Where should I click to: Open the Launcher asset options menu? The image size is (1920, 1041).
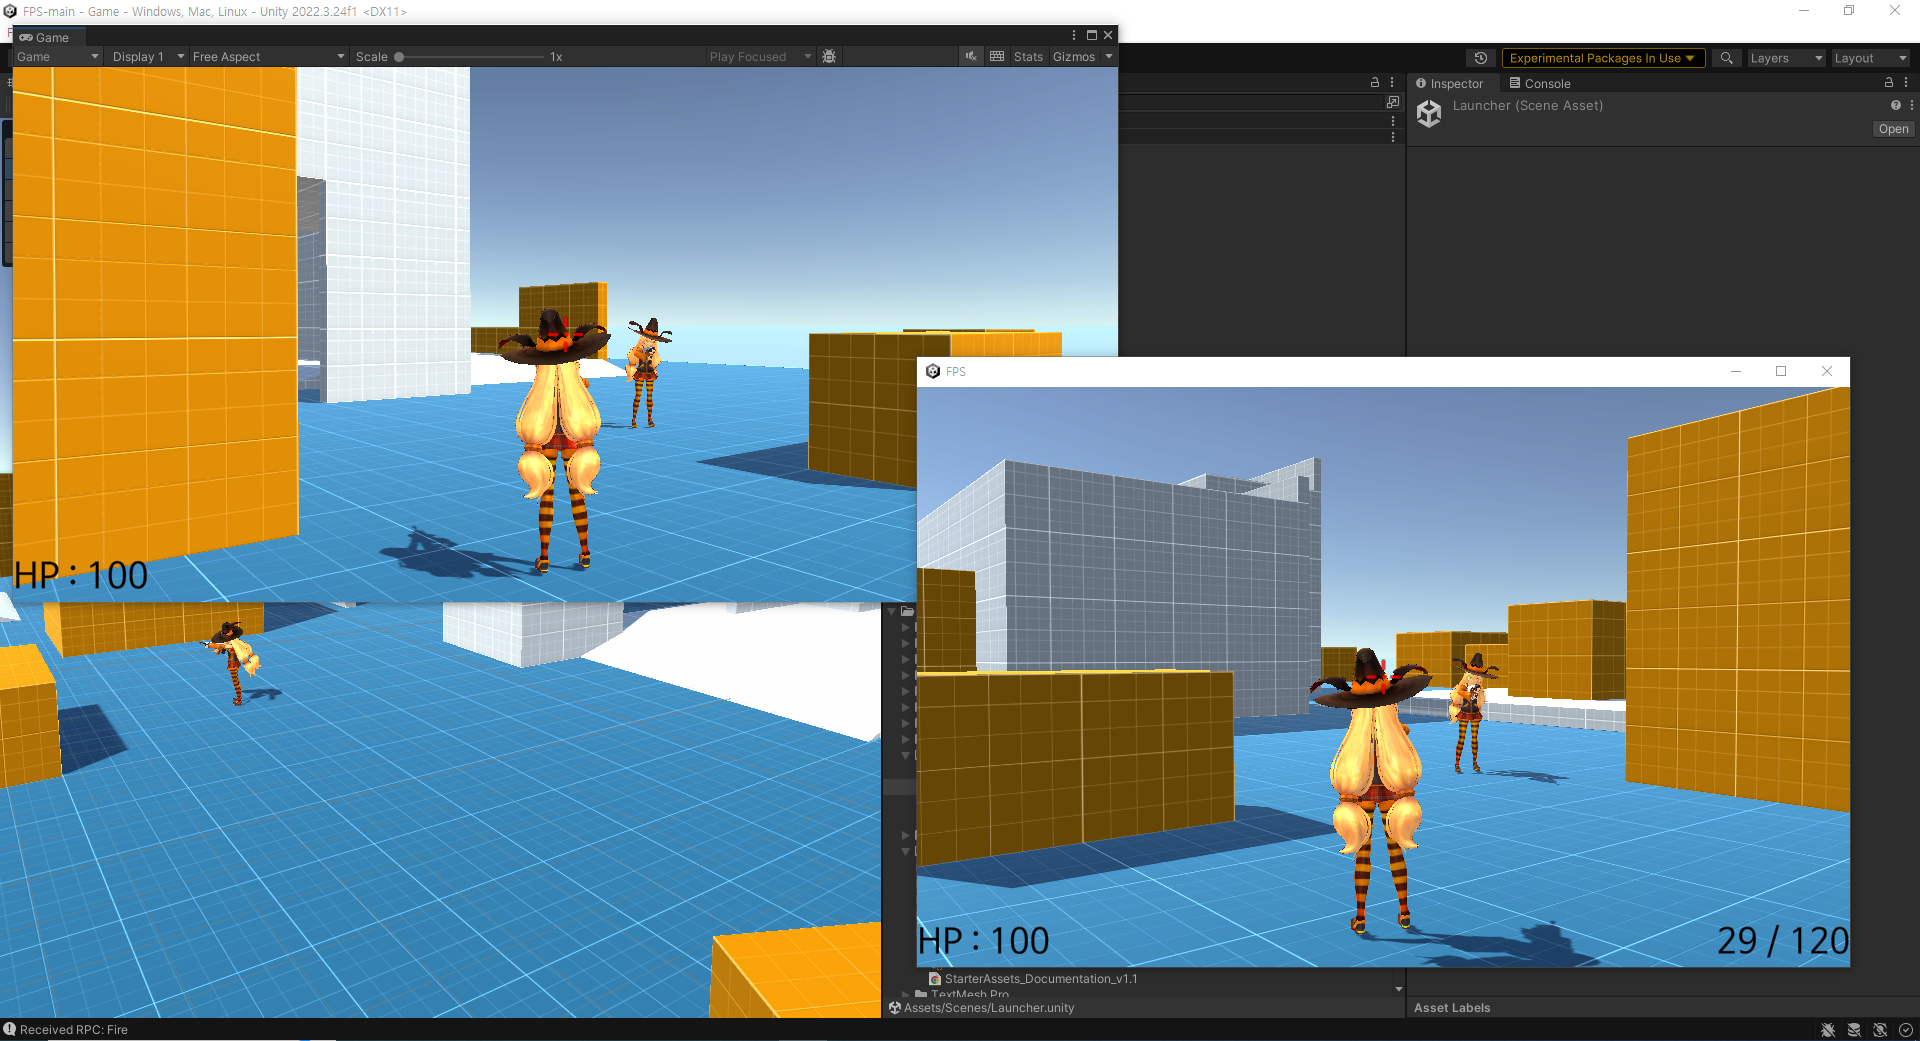pos(1912,105)
